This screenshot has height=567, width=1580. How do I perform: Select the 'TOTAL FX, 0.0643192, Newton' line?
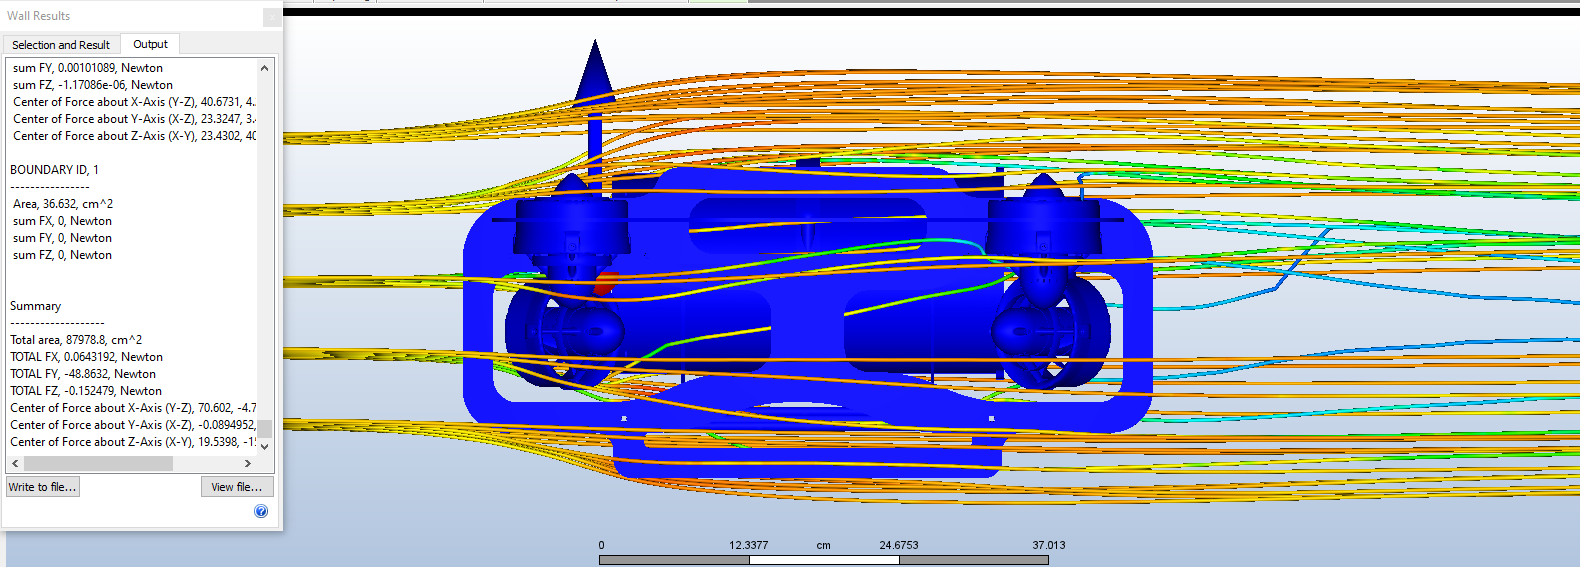pyautogui.click(x=86, y=357)
